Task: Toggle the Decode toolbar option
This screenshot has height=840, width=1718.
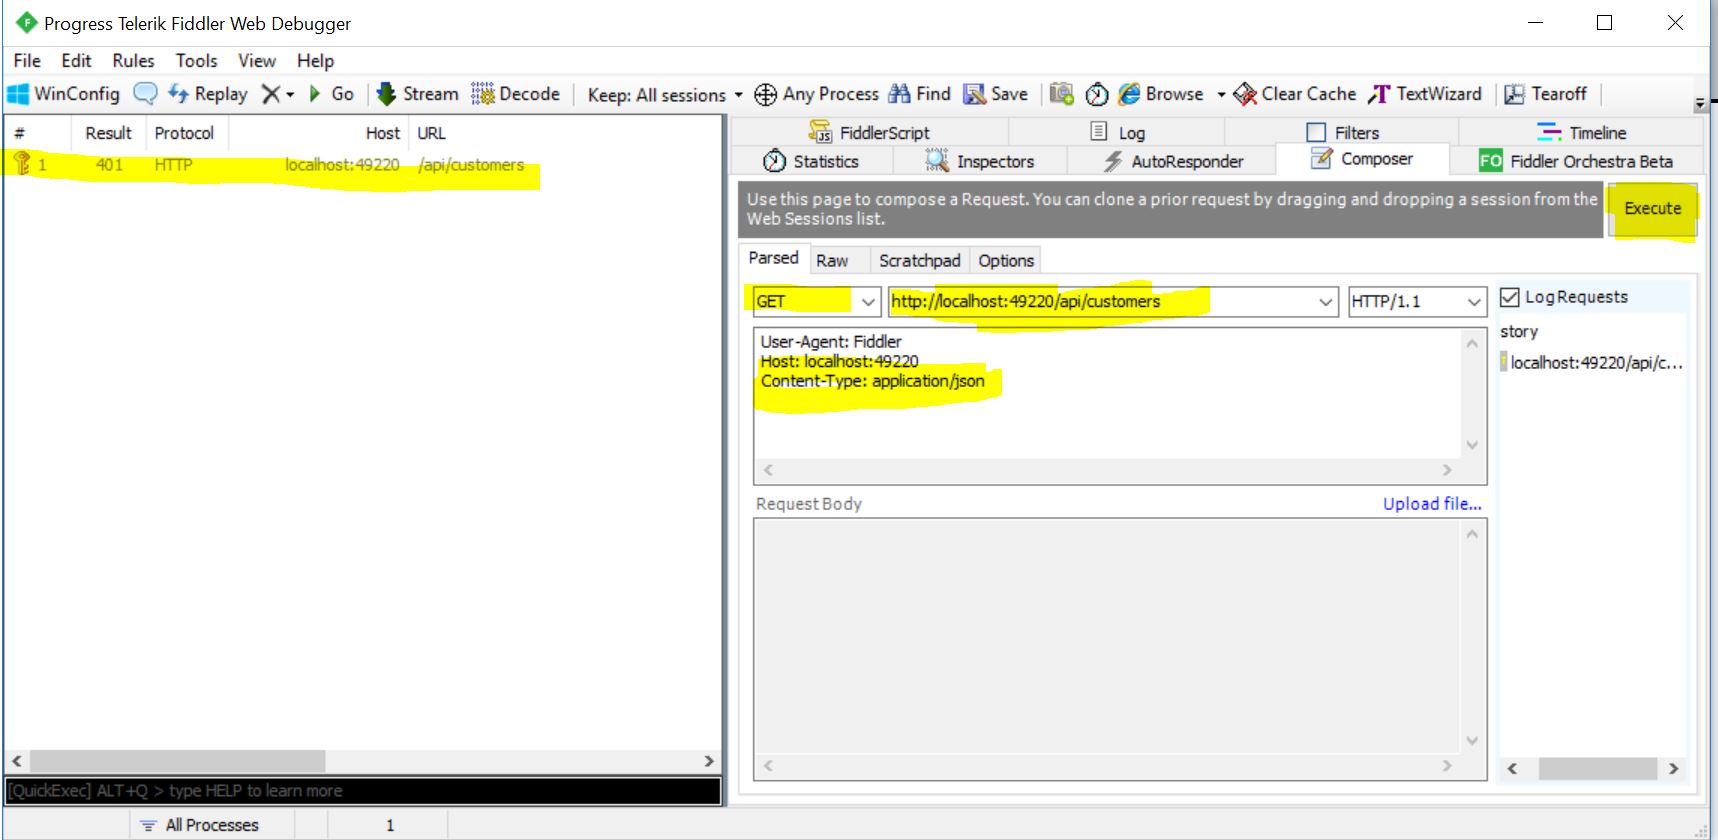Action: pyautogui.click(x=515, y=94)
